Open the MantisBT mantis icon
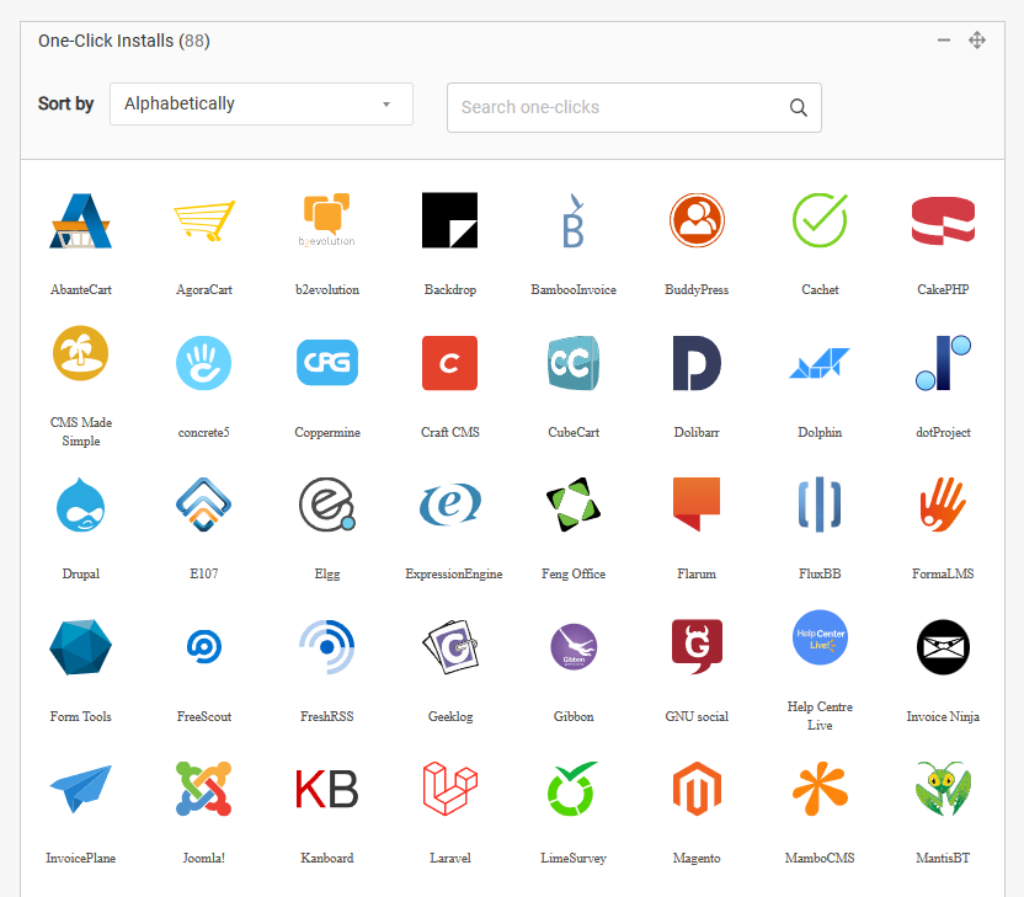1024x897 pixels. click(943, 789)
